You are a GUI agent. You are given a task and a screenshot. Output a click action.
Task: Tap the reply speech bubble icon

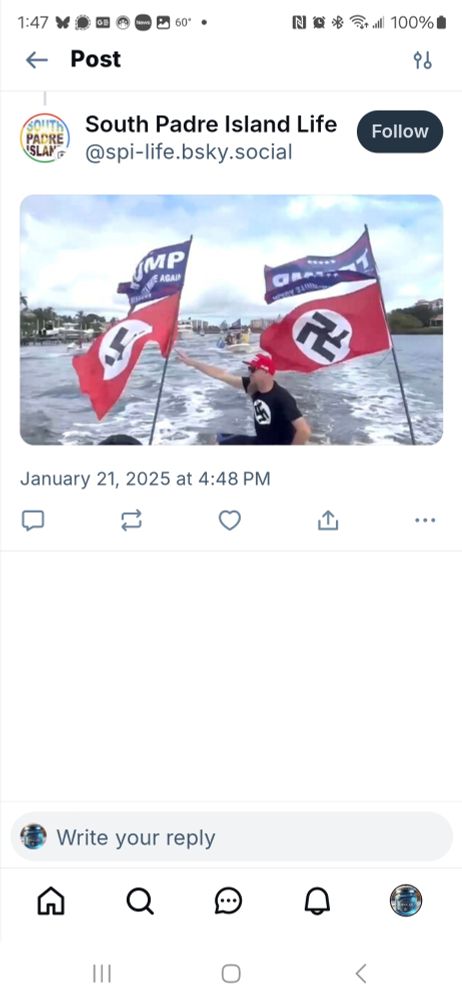click(33, 520)
